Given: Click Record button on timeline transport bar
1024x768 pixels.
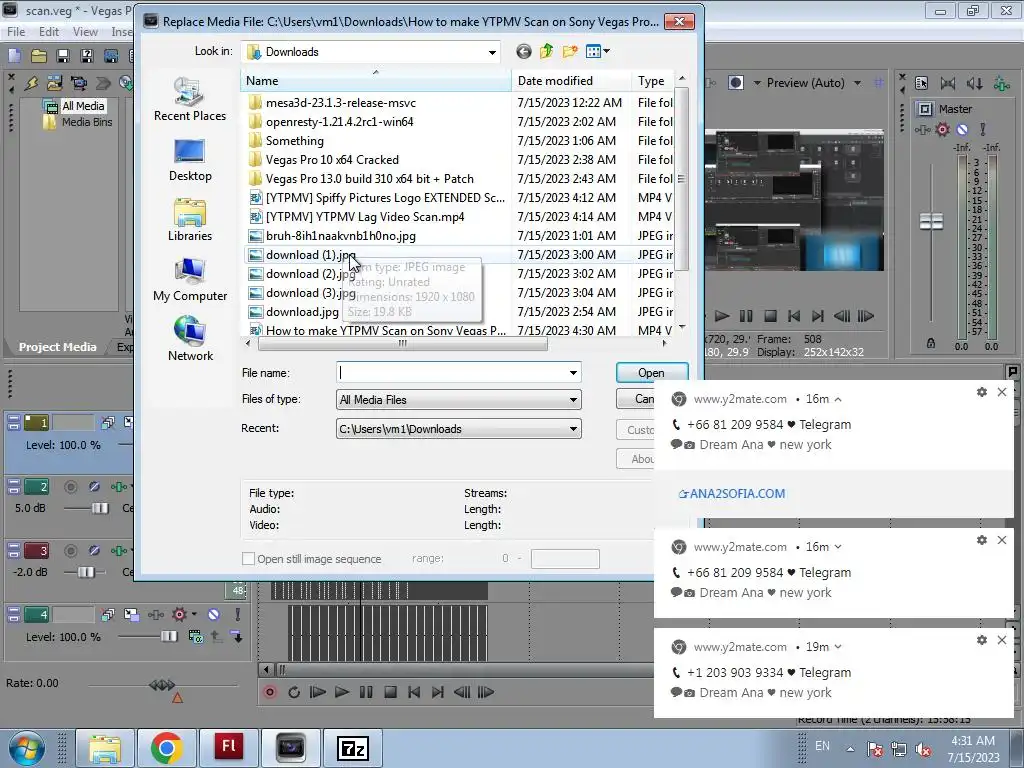Looking at the screenshot, I should click(x=270, y=692).
